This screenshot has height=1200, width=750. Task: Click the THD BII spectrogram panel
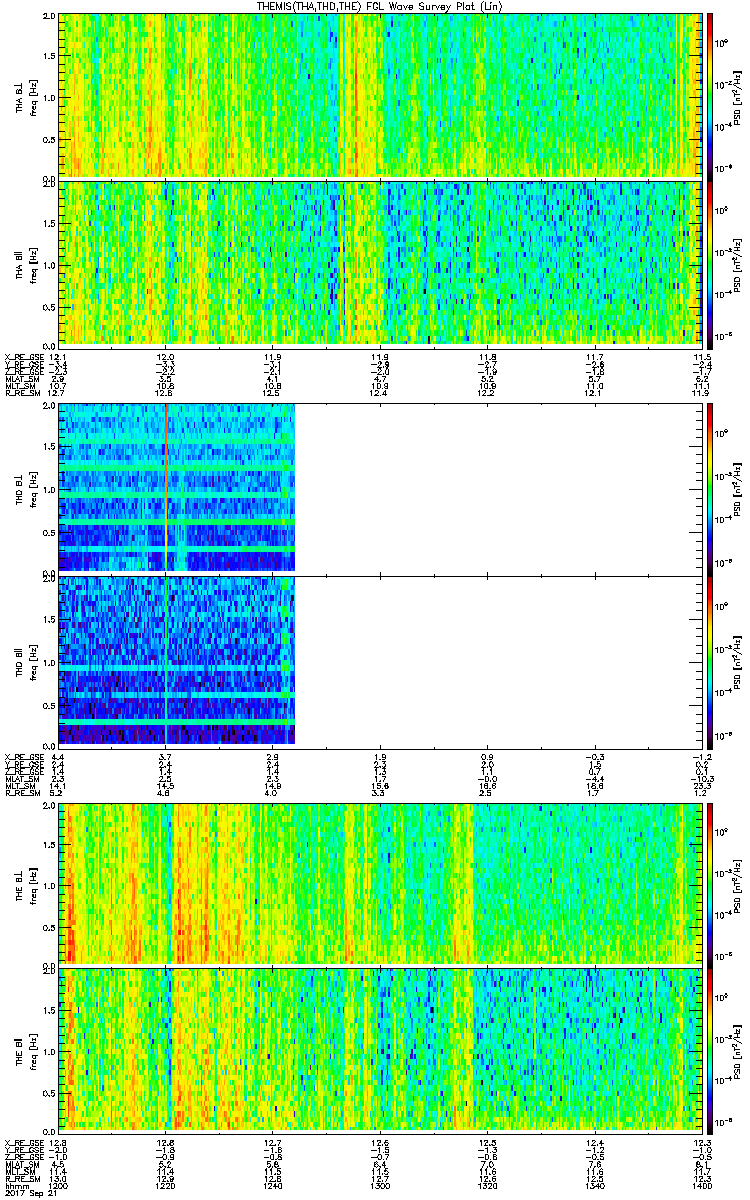177,660
